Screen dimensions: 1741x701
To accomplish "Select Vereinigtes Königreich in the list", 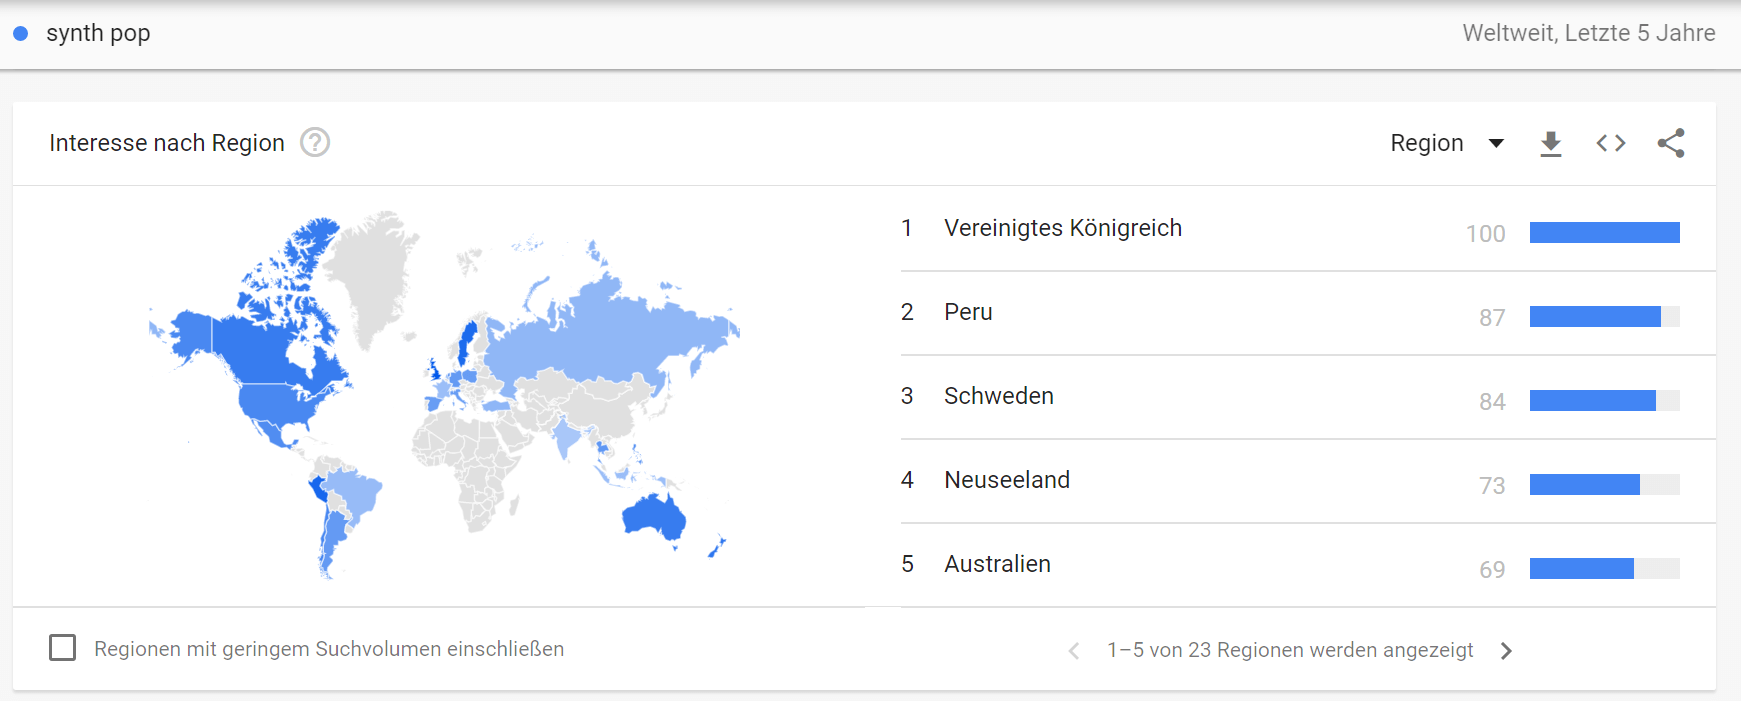I will 1063,228.
